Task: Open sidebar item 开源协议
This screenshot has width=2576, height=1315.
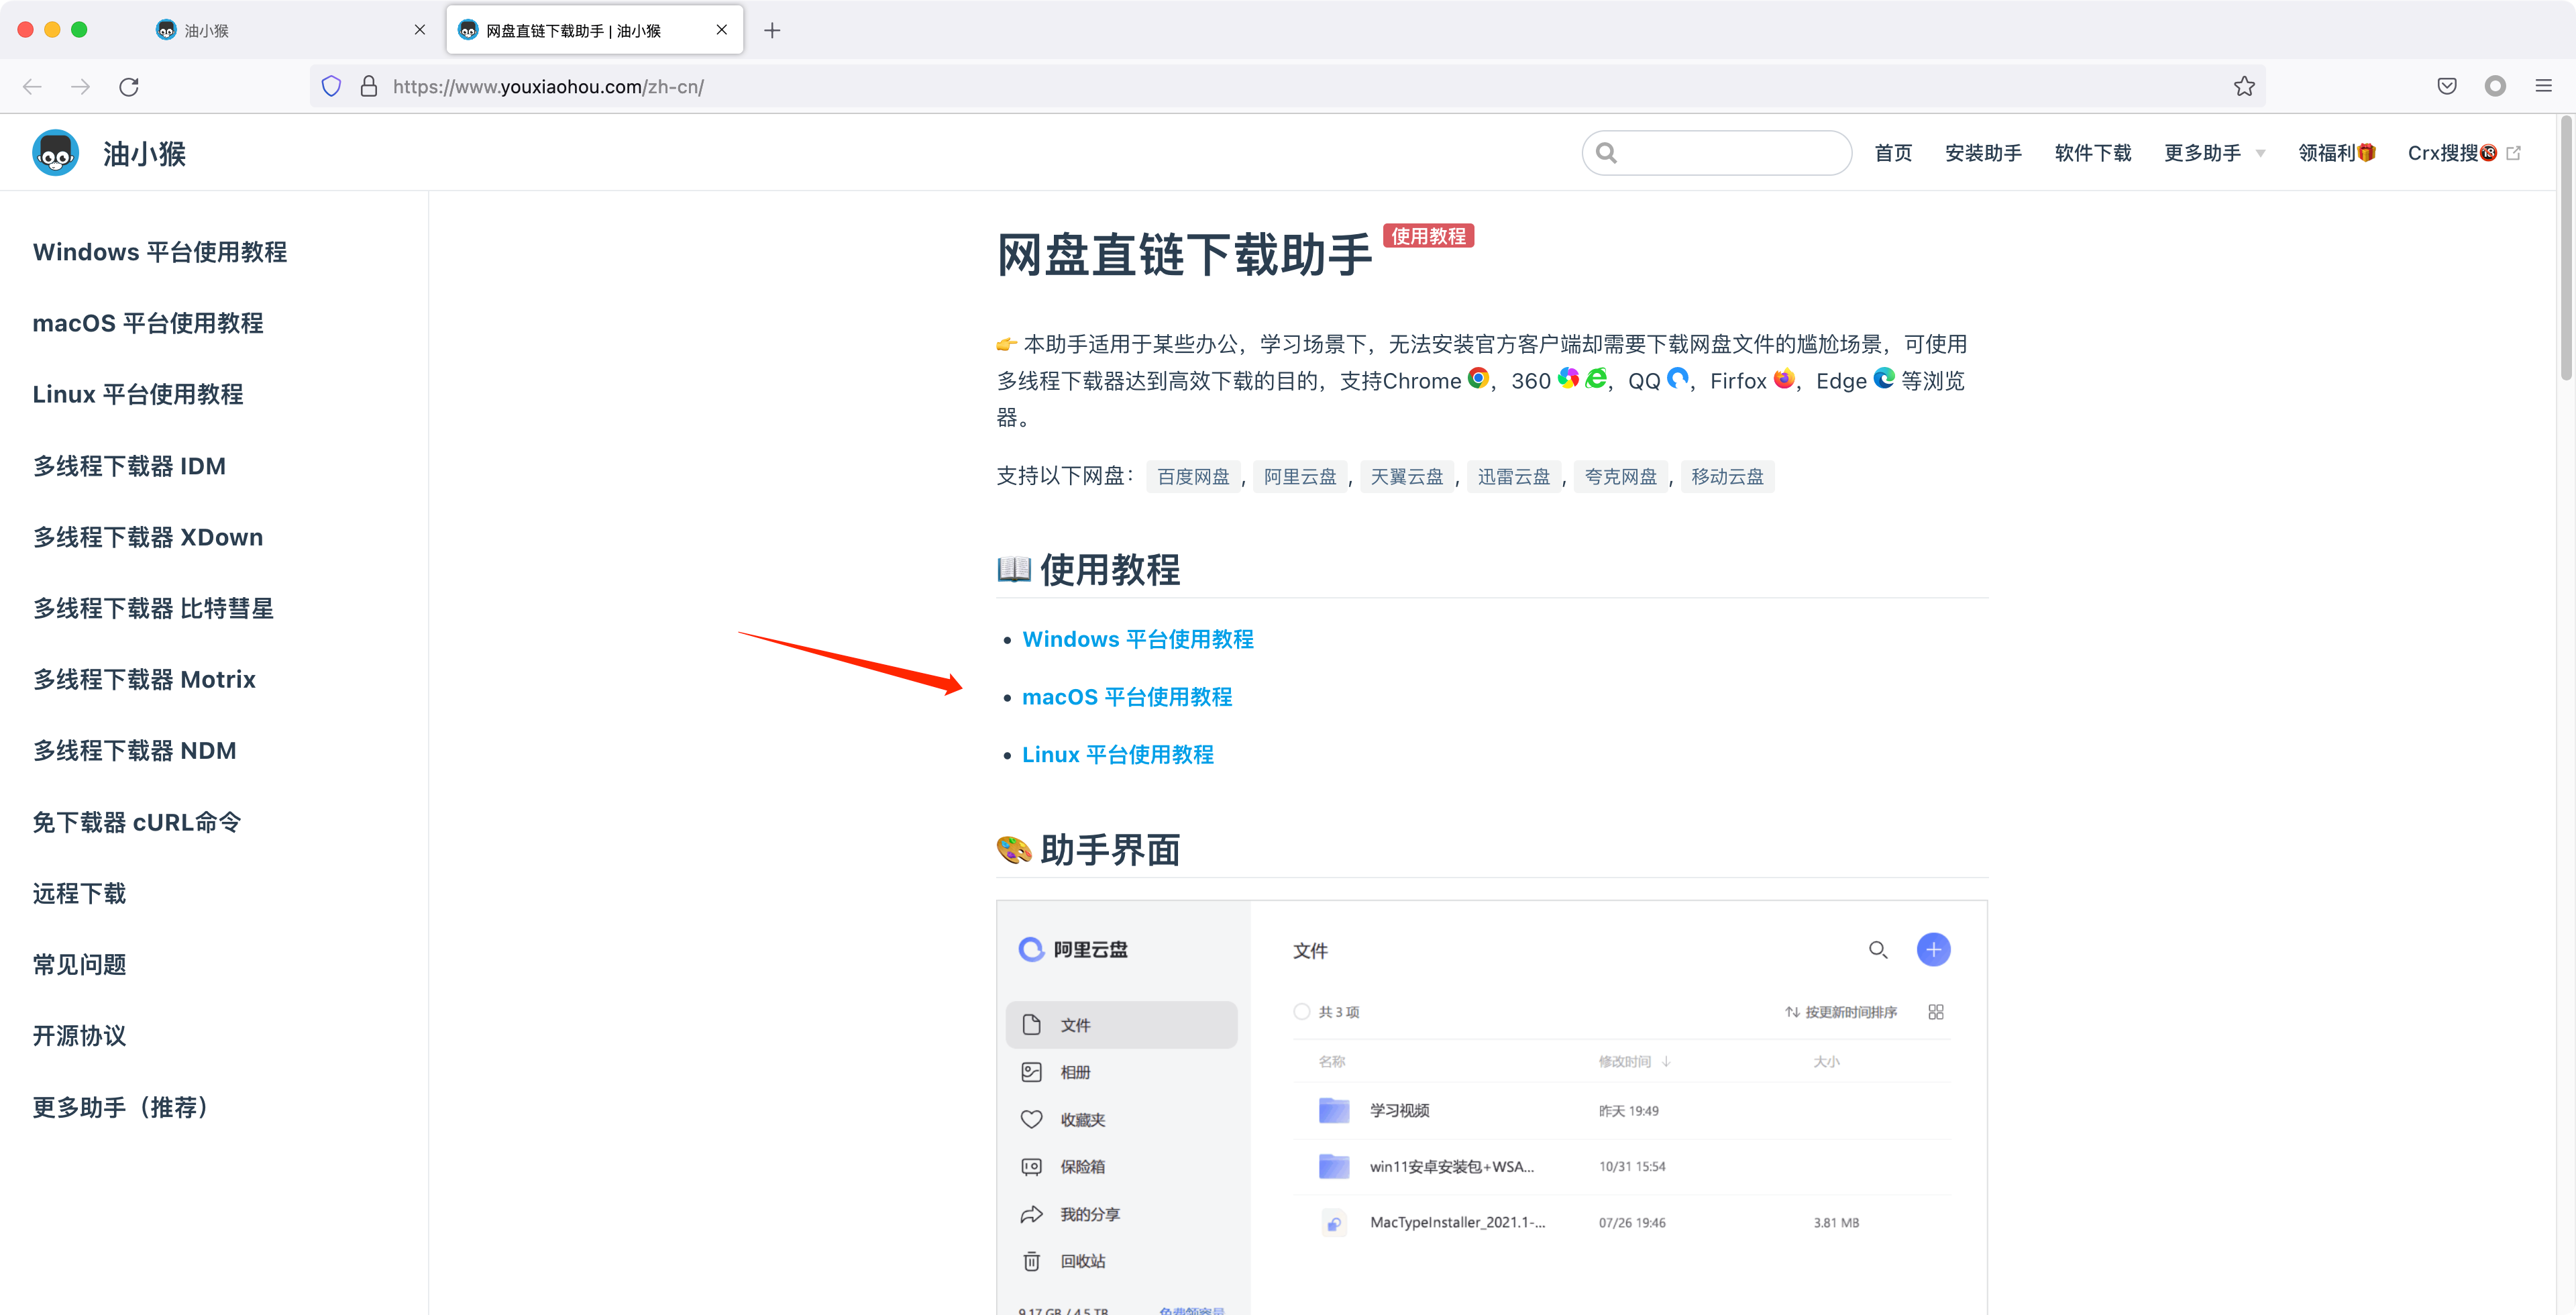Action: tap(79, 1035)
